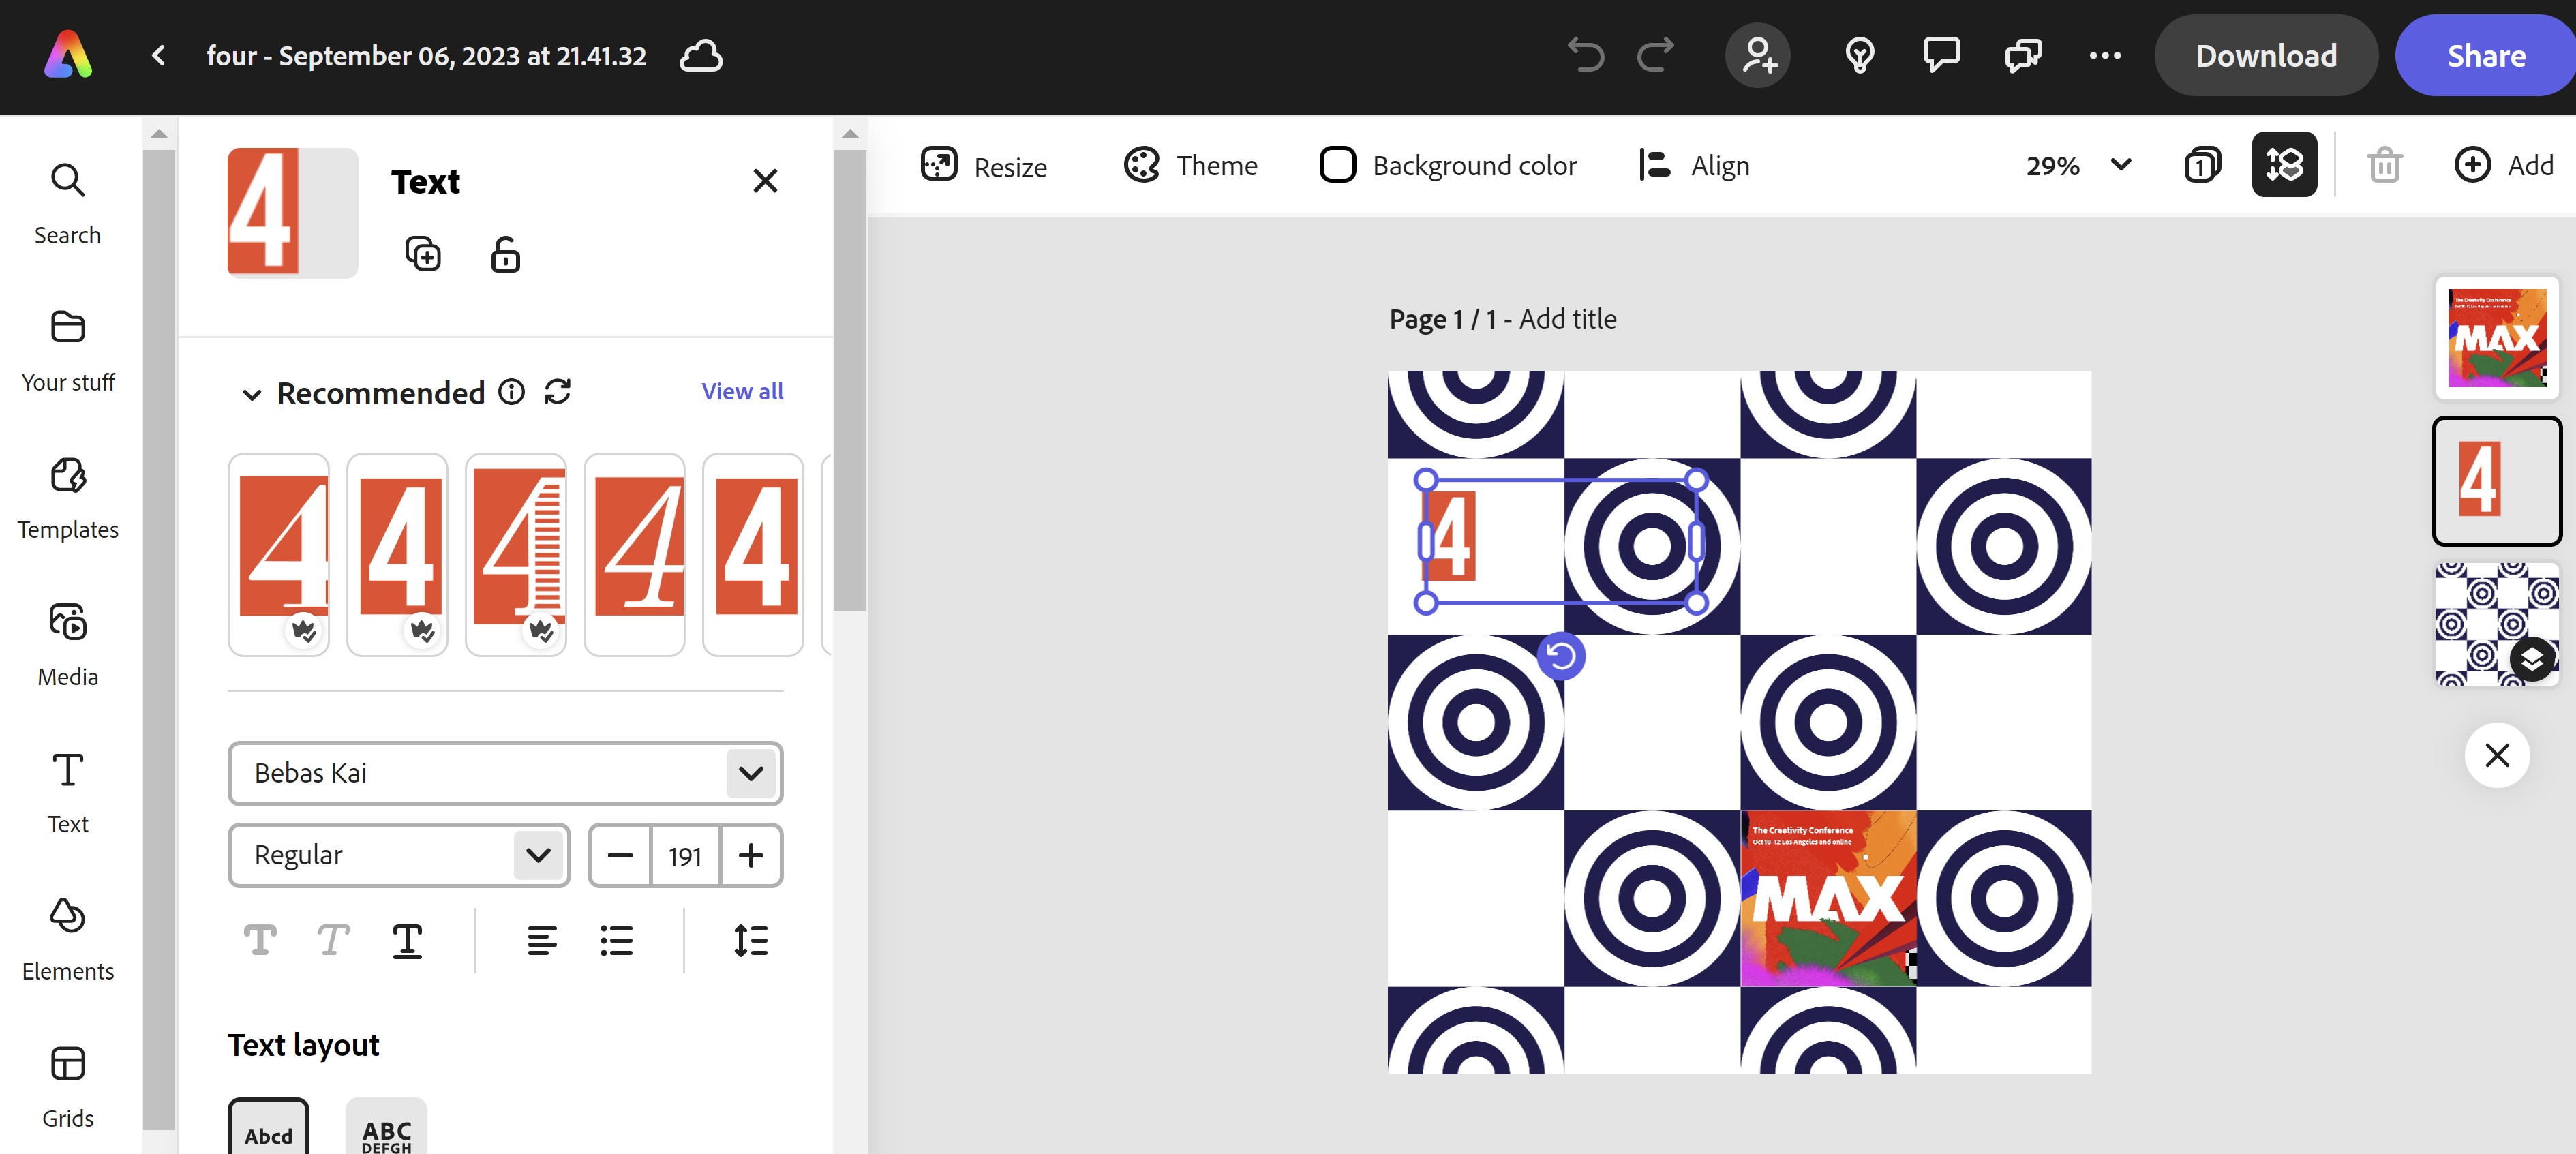Invite collaborators with the add person icon

click(x=1758, y=55)
